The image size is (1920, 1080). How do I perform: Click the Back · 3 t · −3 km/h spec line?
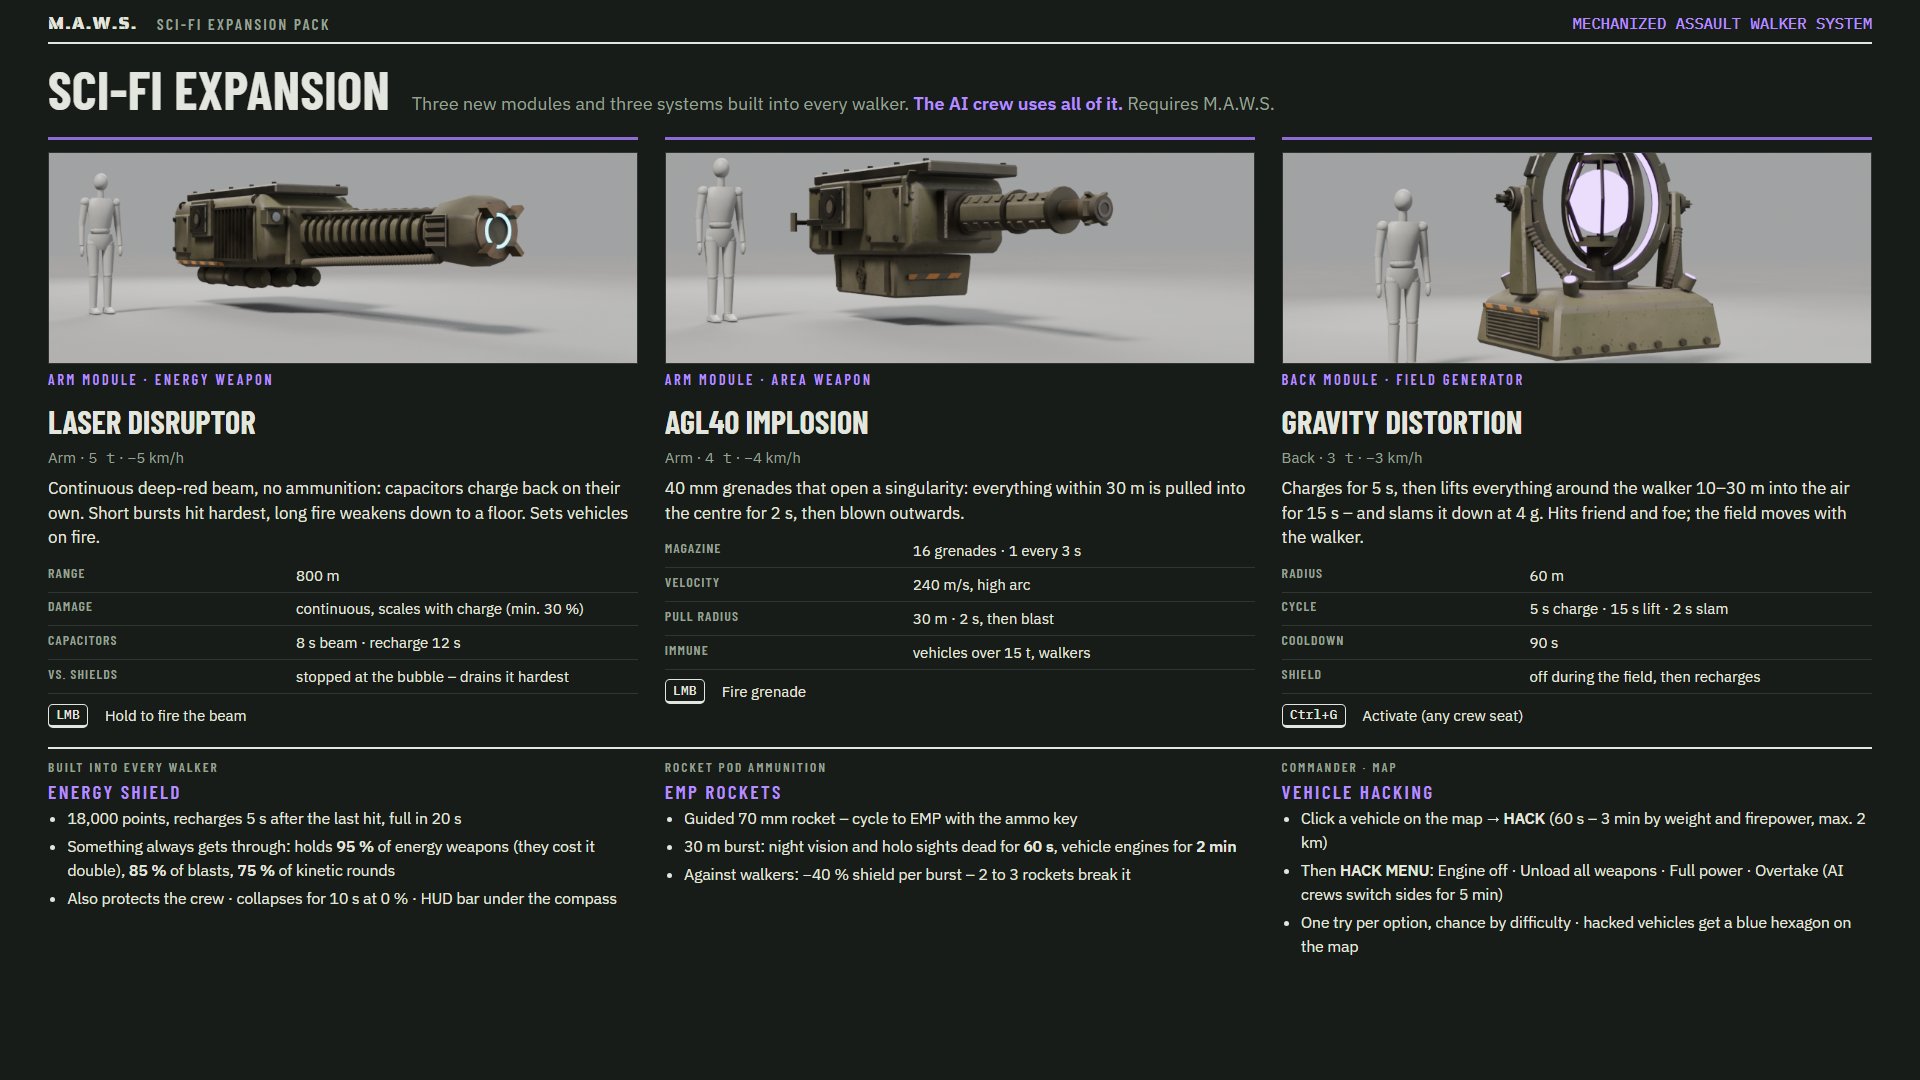[1351, 458]
